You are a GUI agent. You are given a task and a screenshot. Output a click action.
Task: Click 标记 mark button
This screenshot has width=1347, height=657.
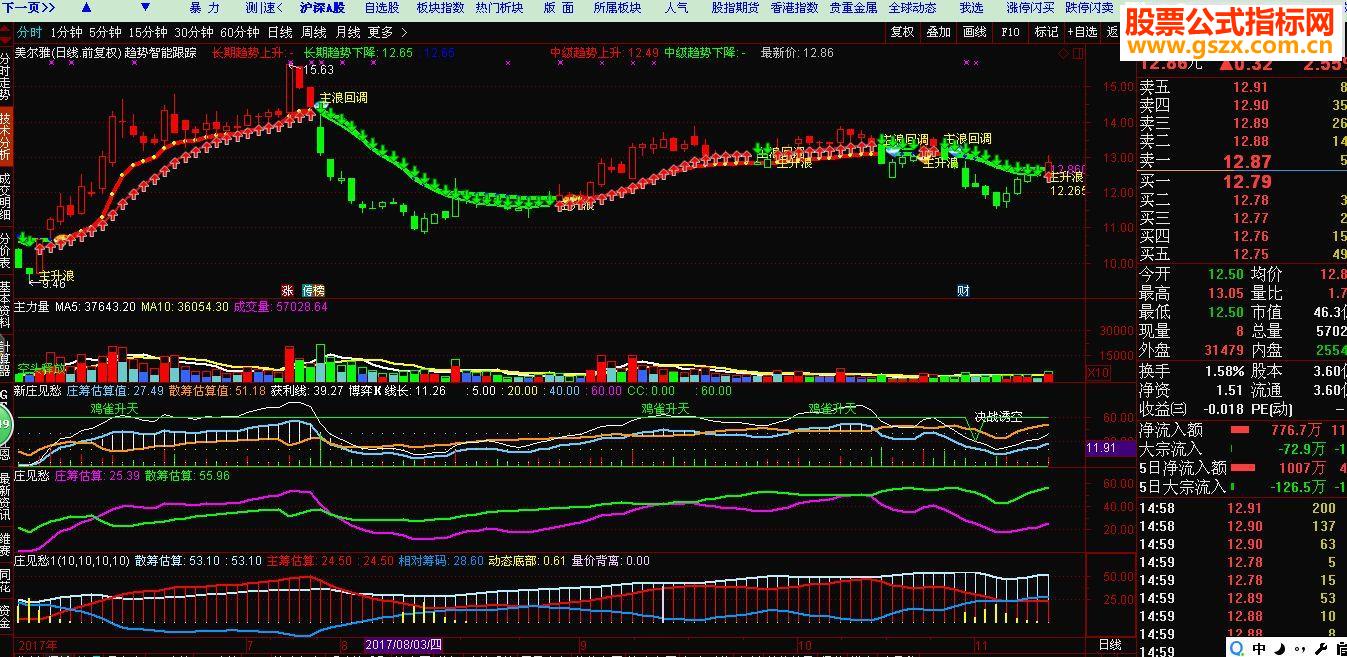pos(1046,32)
